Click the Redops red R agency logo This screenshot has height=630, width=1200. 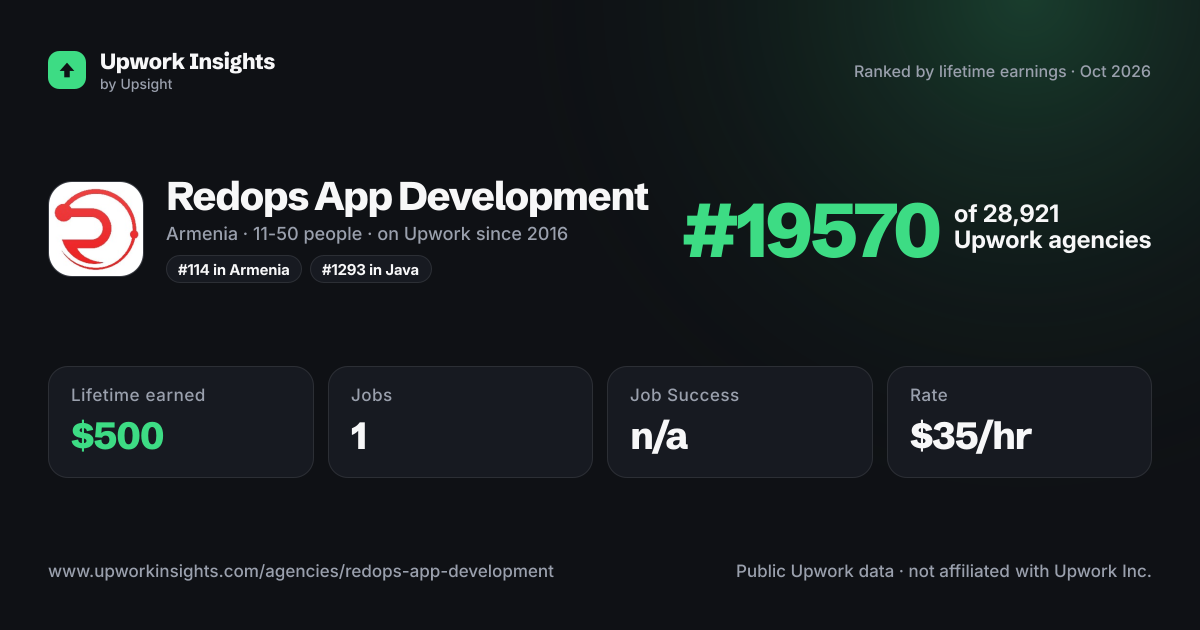coord(96,229)
